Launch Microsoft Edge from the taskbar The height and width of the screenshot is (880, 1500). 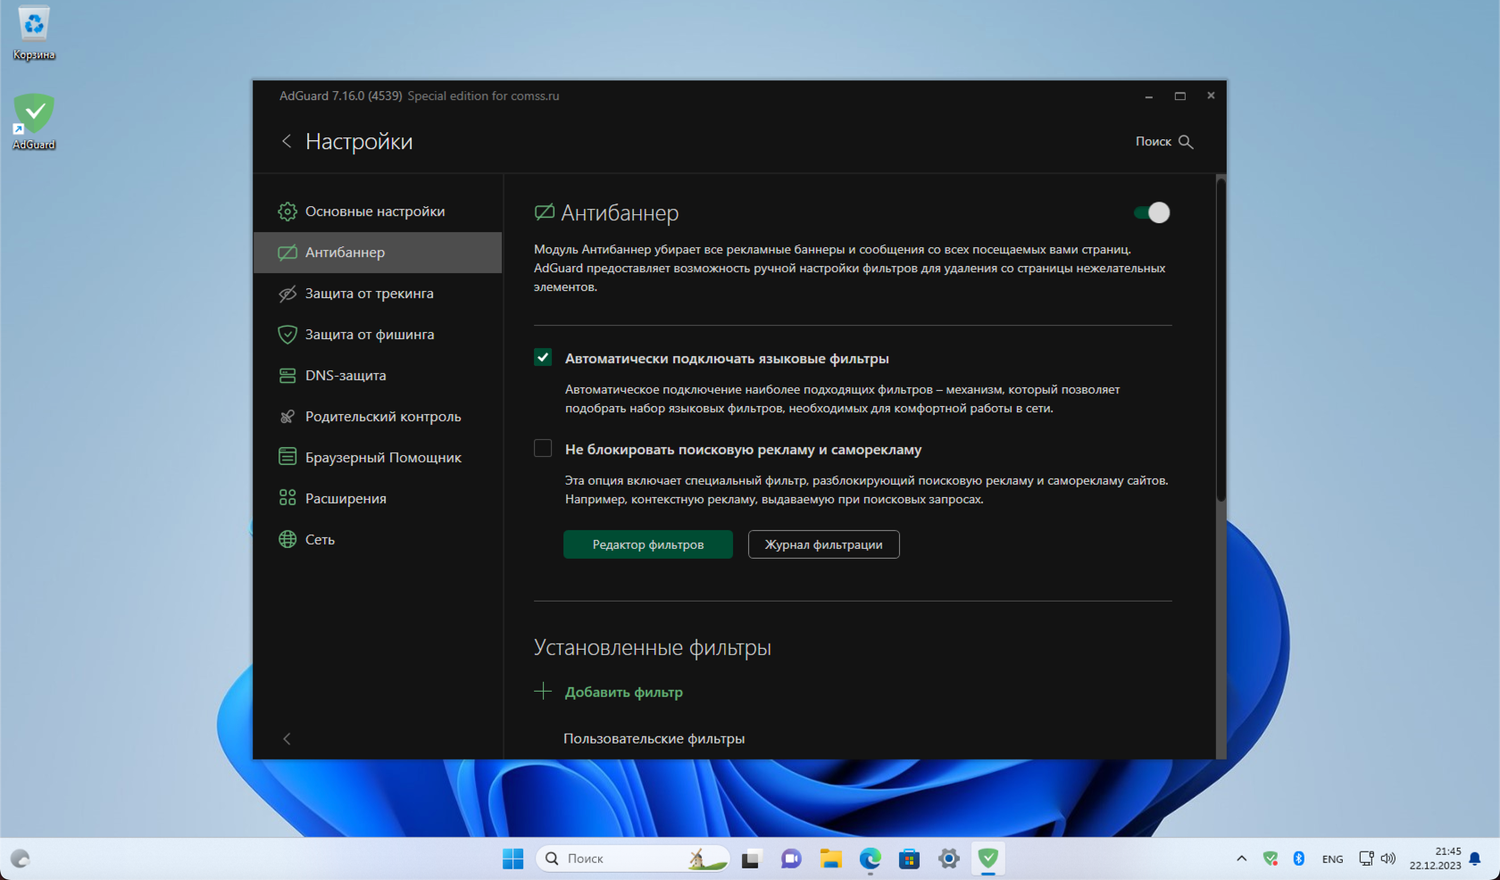tap(870, 858)
